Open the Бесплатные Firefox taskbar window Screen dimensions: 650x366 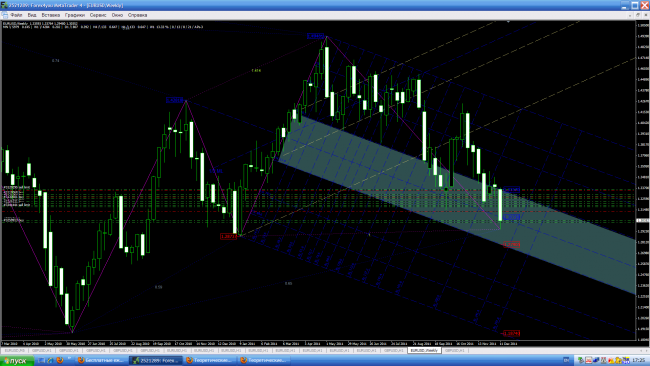coord(102,361)
